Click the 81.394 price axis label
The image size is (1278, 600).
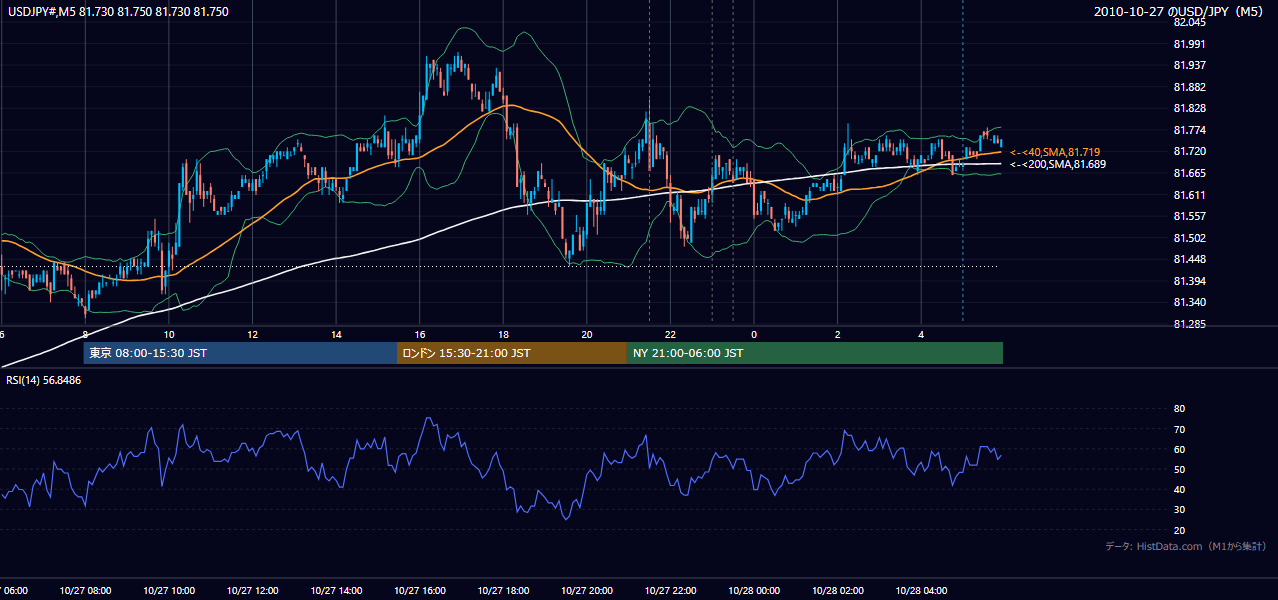click(1191, 281)
